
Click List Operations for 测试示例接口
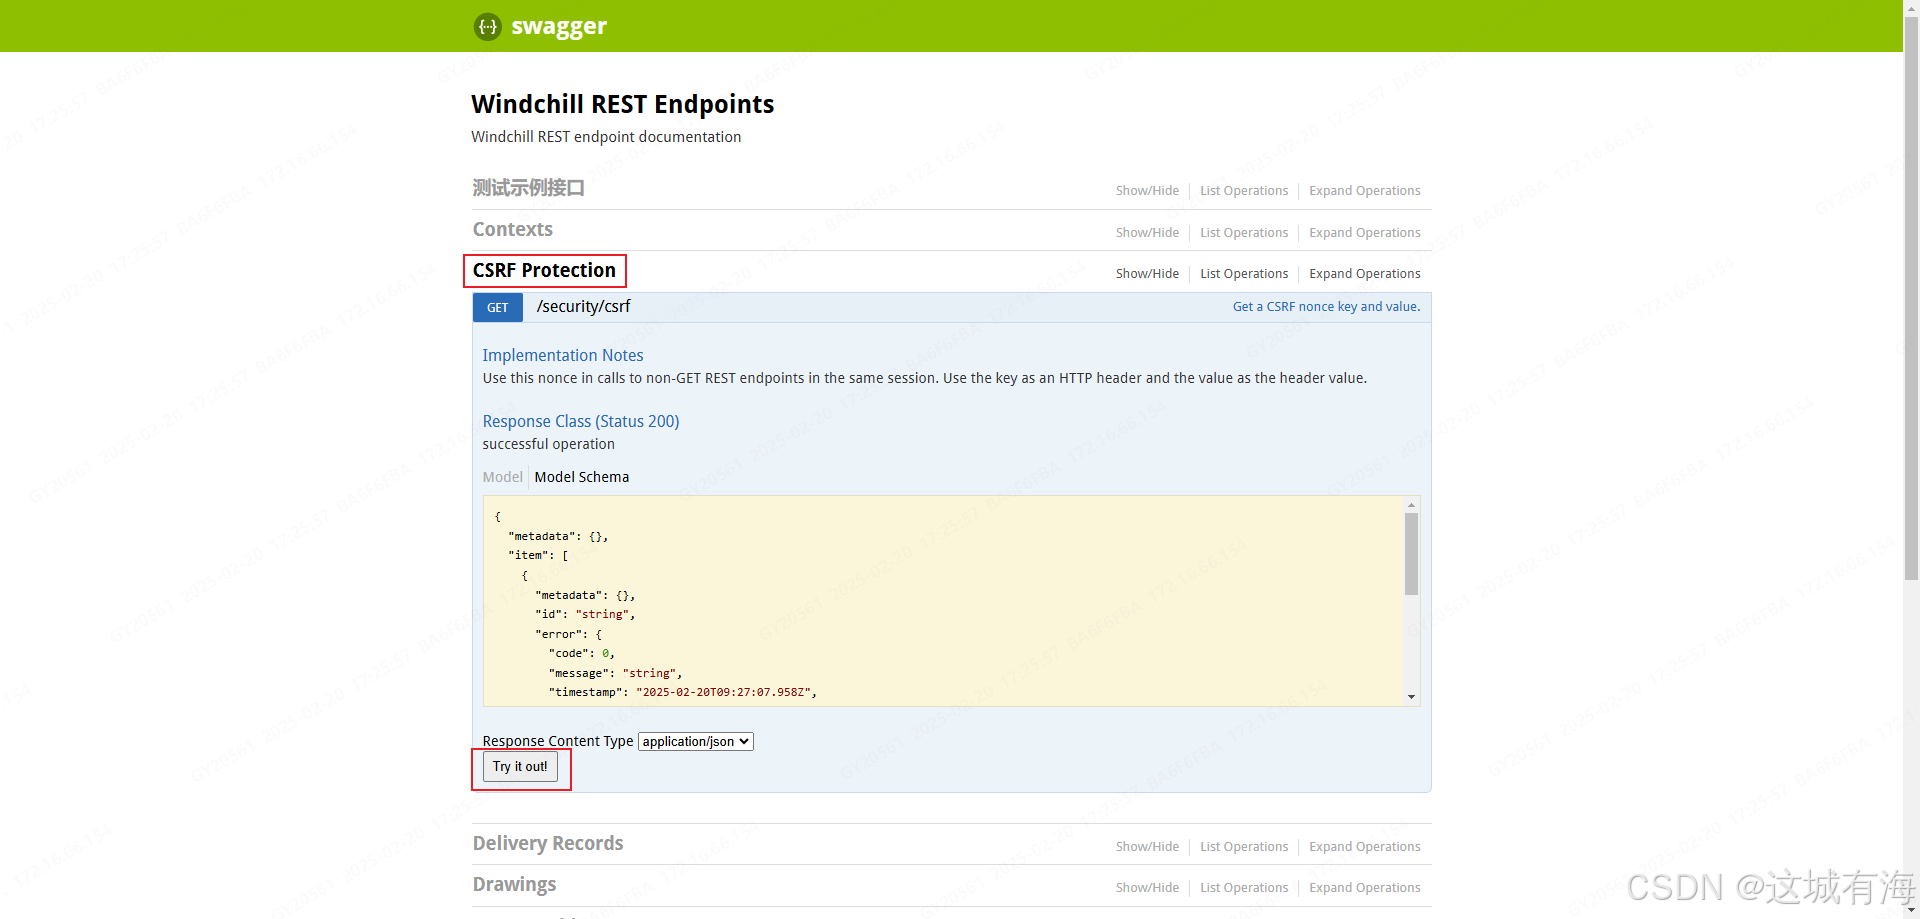[1244, 191]
